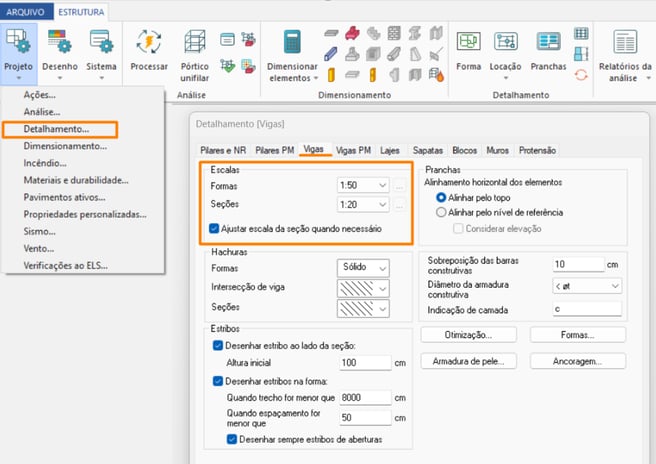Uncheck Desenhar estribo ao lado da seção

(219, 346)
